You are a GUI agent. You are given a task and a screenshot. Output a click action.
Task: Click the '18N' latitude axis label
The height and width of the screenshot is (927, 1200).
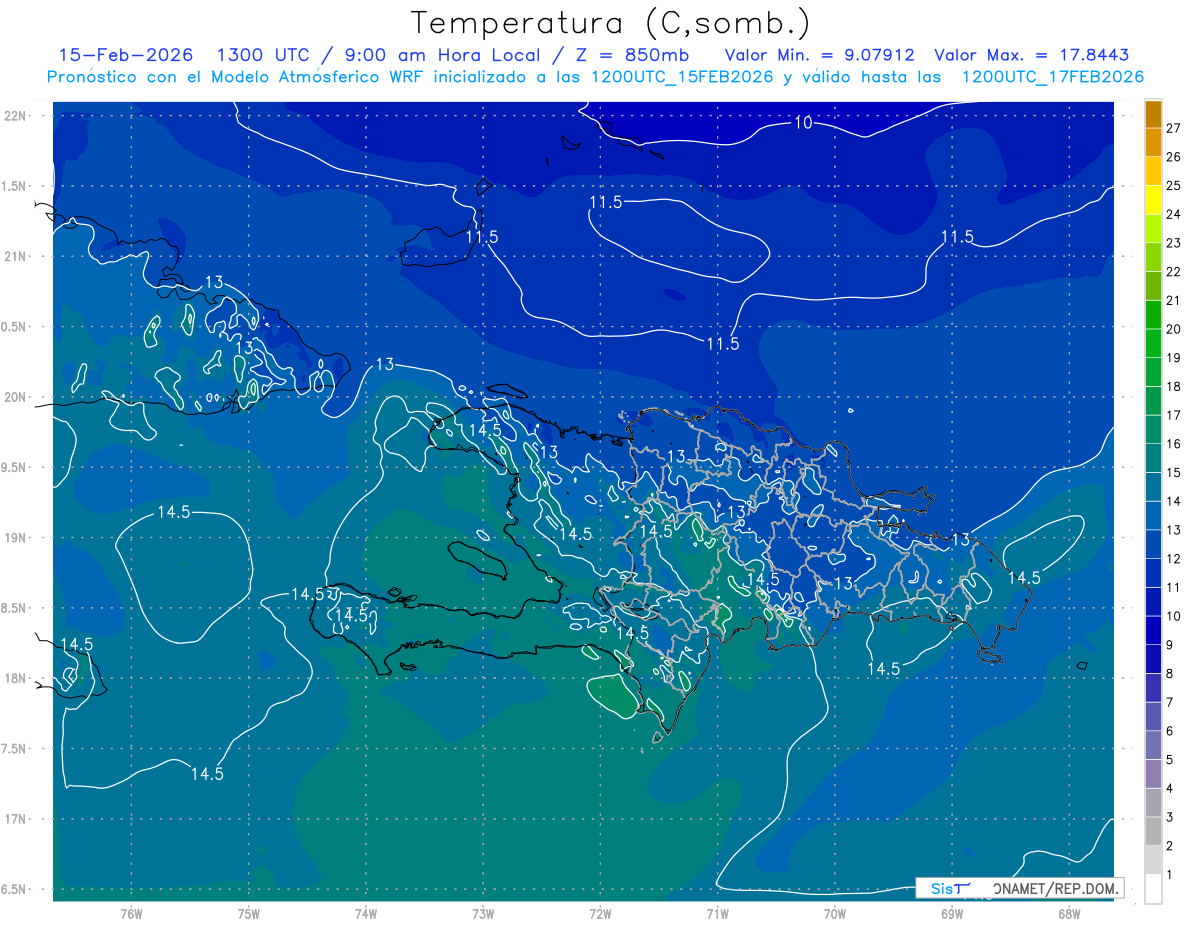[15, 678]
